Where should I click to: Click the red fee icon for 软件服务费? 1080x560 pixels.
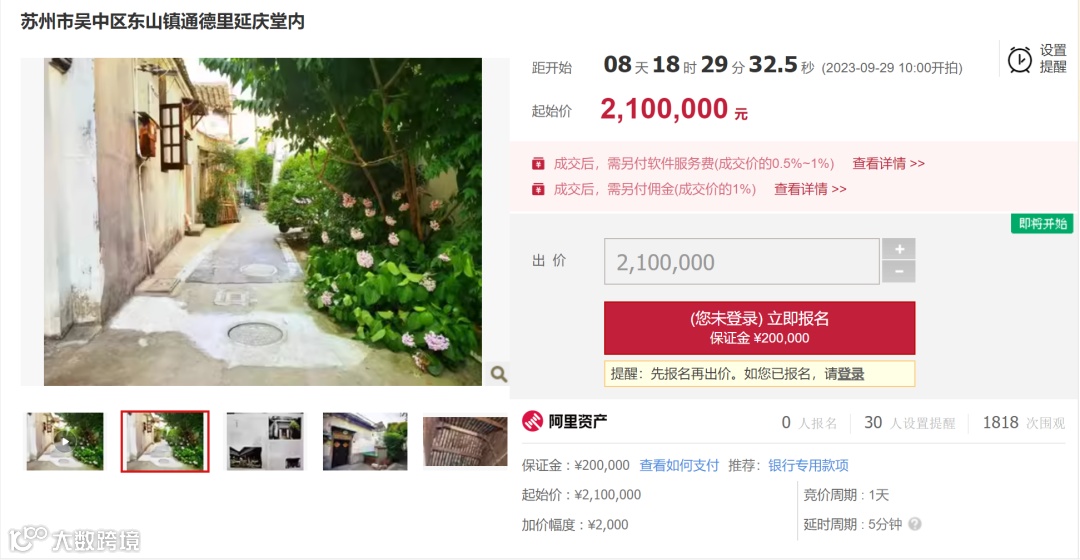pos(538,164)
